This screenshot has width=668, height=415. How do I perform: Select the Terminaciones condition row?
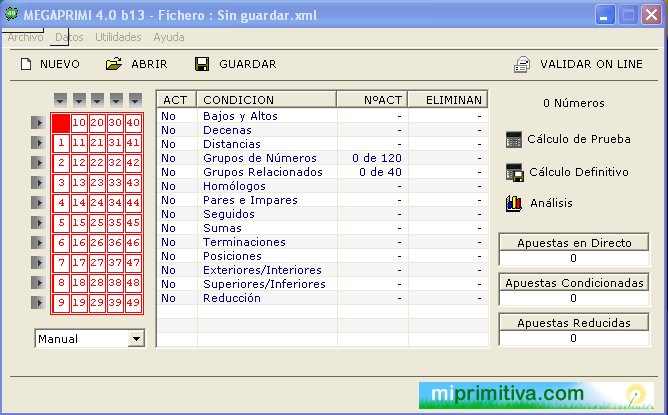click(x=322, y=242)
